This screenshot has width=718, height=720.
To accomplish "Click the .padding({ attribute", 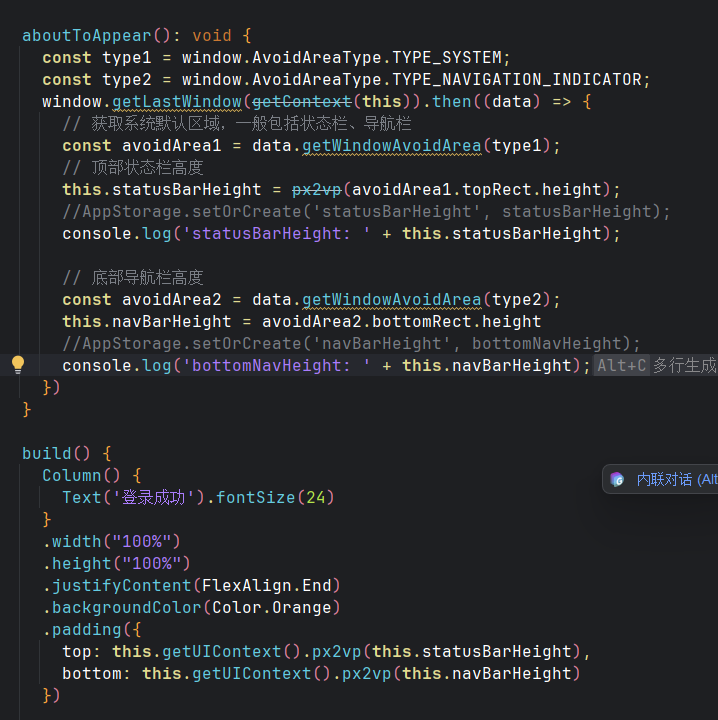I will [x=92, y=630].
